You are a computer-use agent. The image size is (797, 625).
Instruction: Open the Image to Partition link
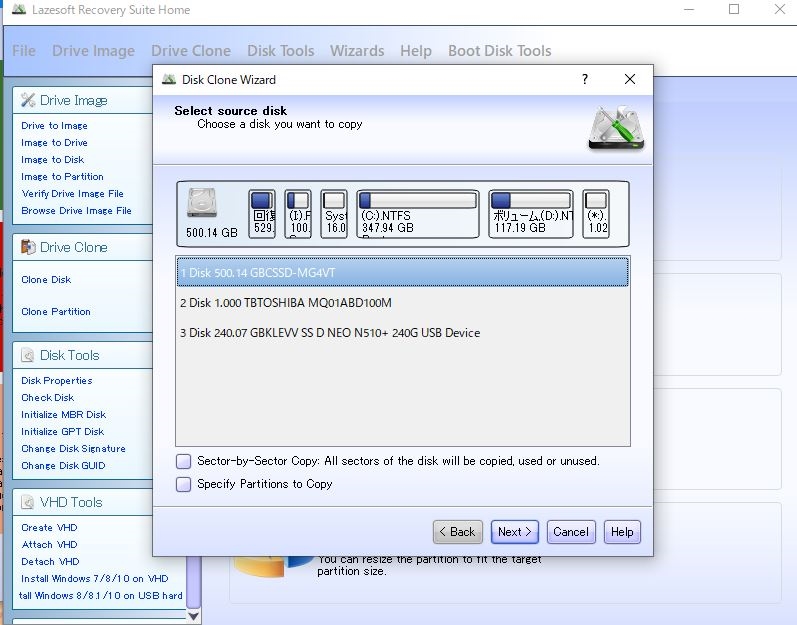pos(62,177)
